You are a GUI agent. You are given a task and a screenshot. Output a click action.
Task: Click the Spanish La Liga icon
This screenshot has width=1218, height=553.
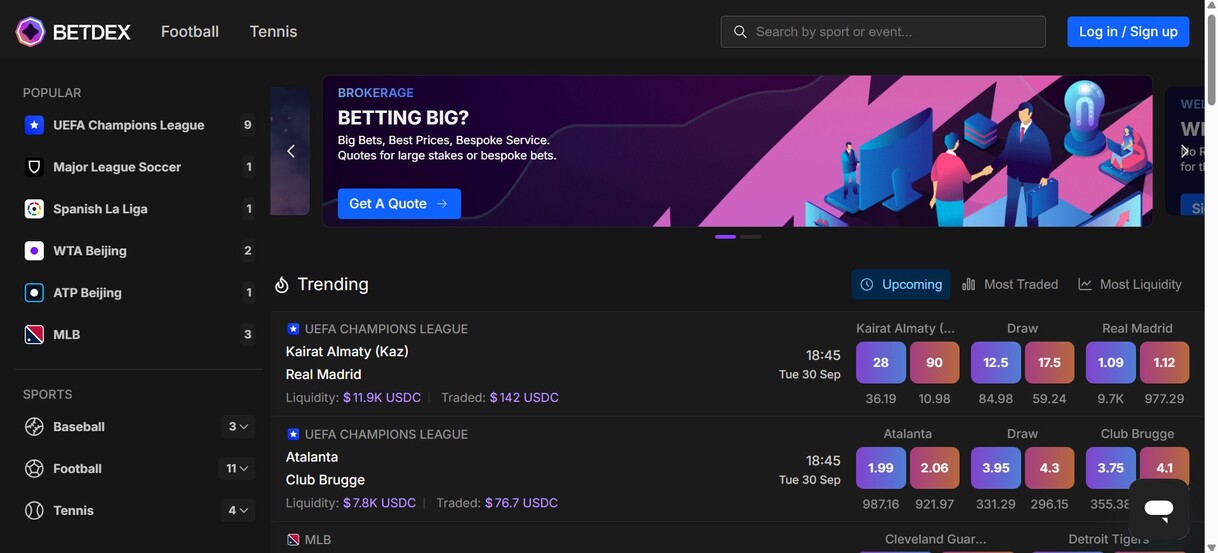34,209
